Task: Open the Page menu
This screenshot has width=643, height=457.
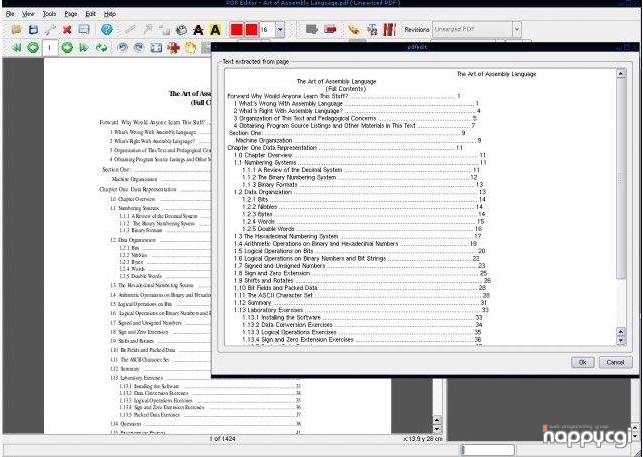Action: (x=71, y=14)
